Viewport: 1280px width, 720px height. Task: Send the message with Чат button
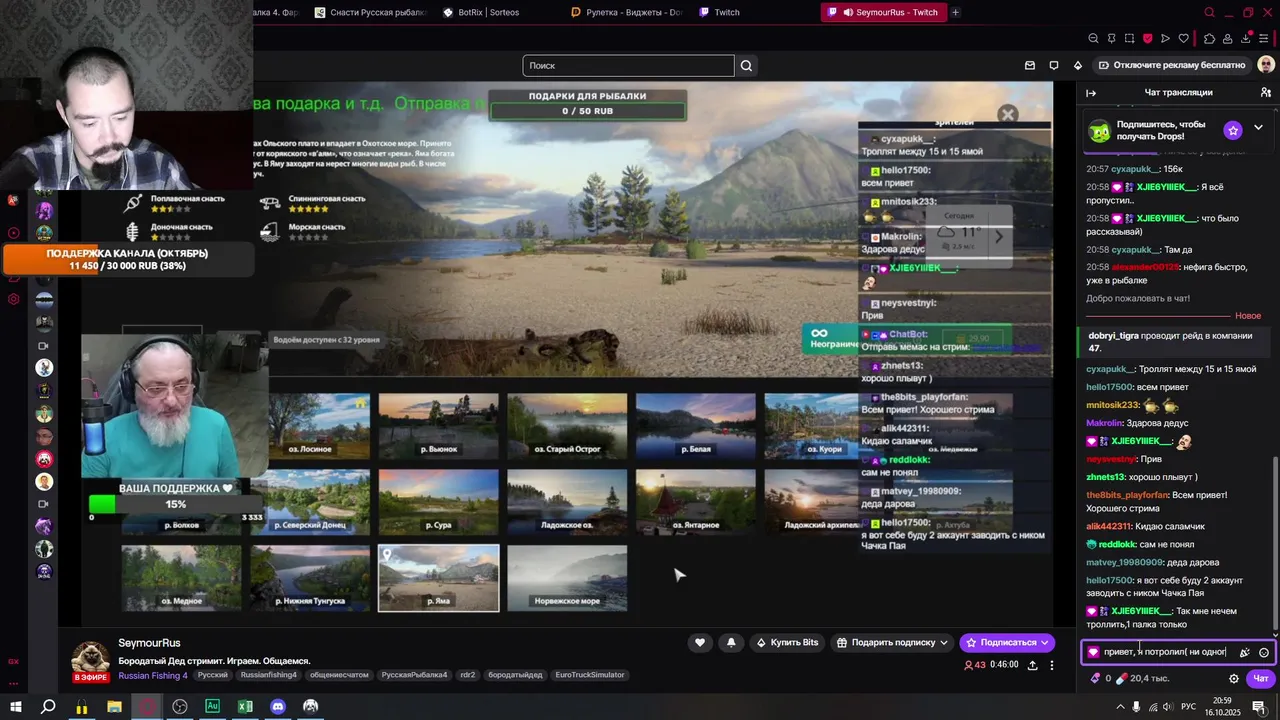pyautogui.click(x=1261, y=678)
